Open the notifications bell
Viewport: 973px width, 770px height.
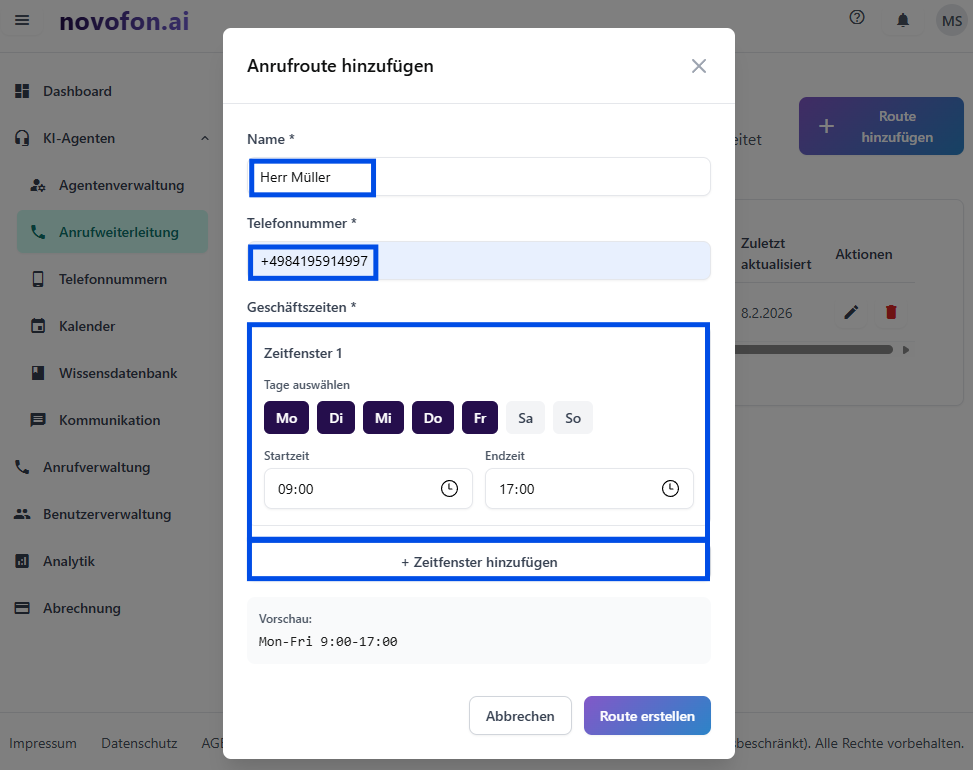903,20
